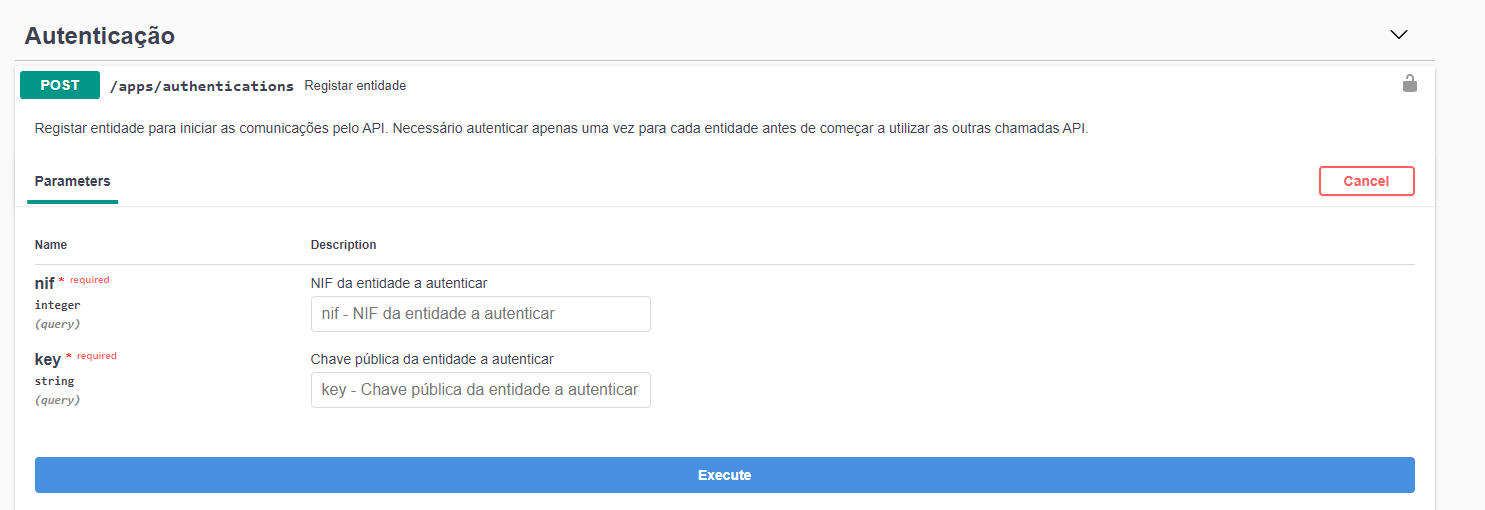Focus the nif input field
Image resolution: width=1485 pixels, height=510 pixels.
pyautogui.click(x=480, y=314)
